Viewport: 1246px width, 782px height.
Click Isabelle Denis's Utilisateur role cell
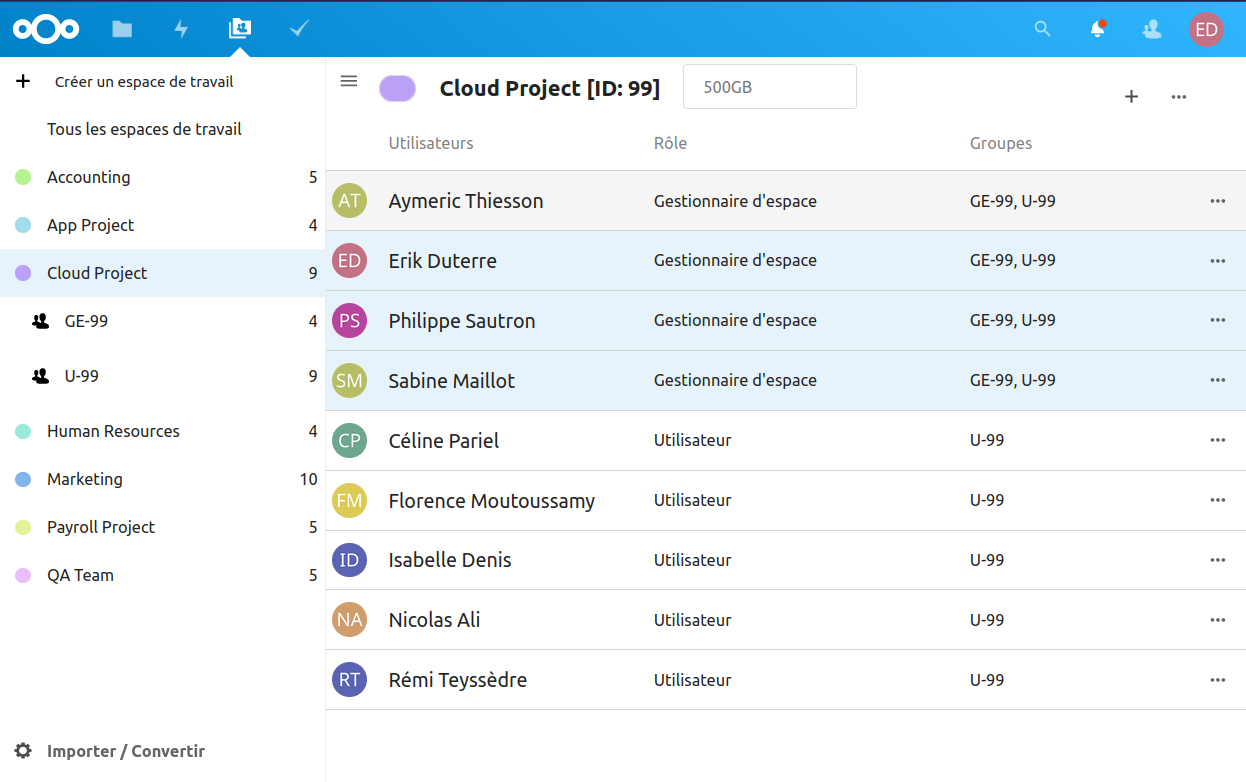coord(693,560)
